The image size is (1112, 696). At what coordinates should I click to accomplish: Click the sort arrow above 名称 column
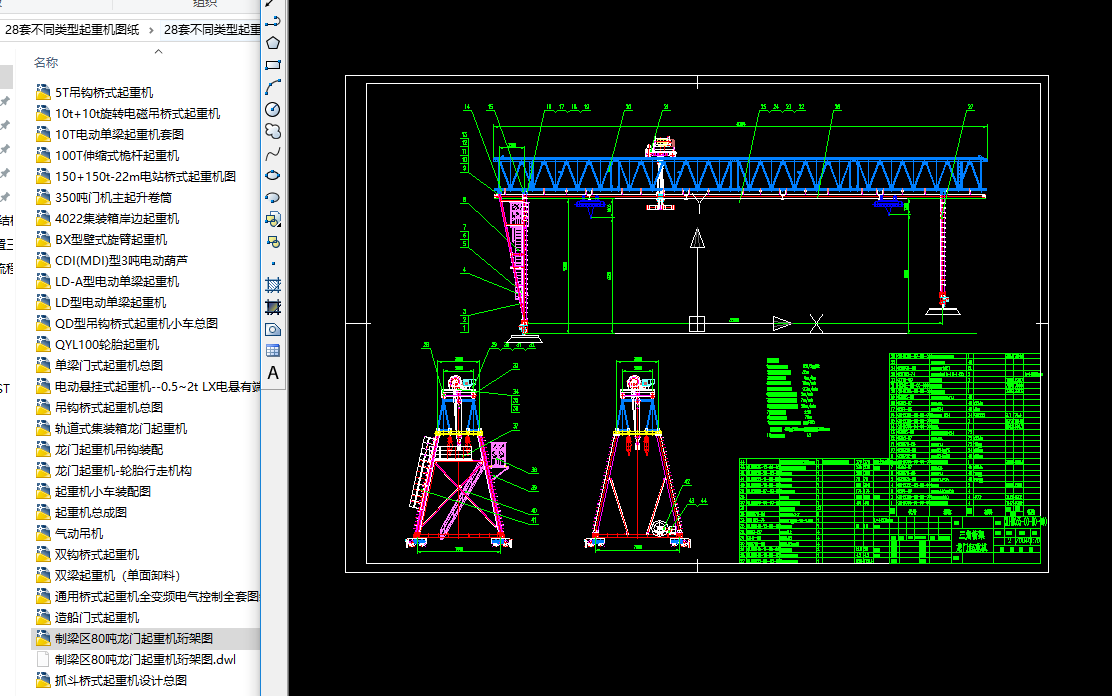coord(158,50)
